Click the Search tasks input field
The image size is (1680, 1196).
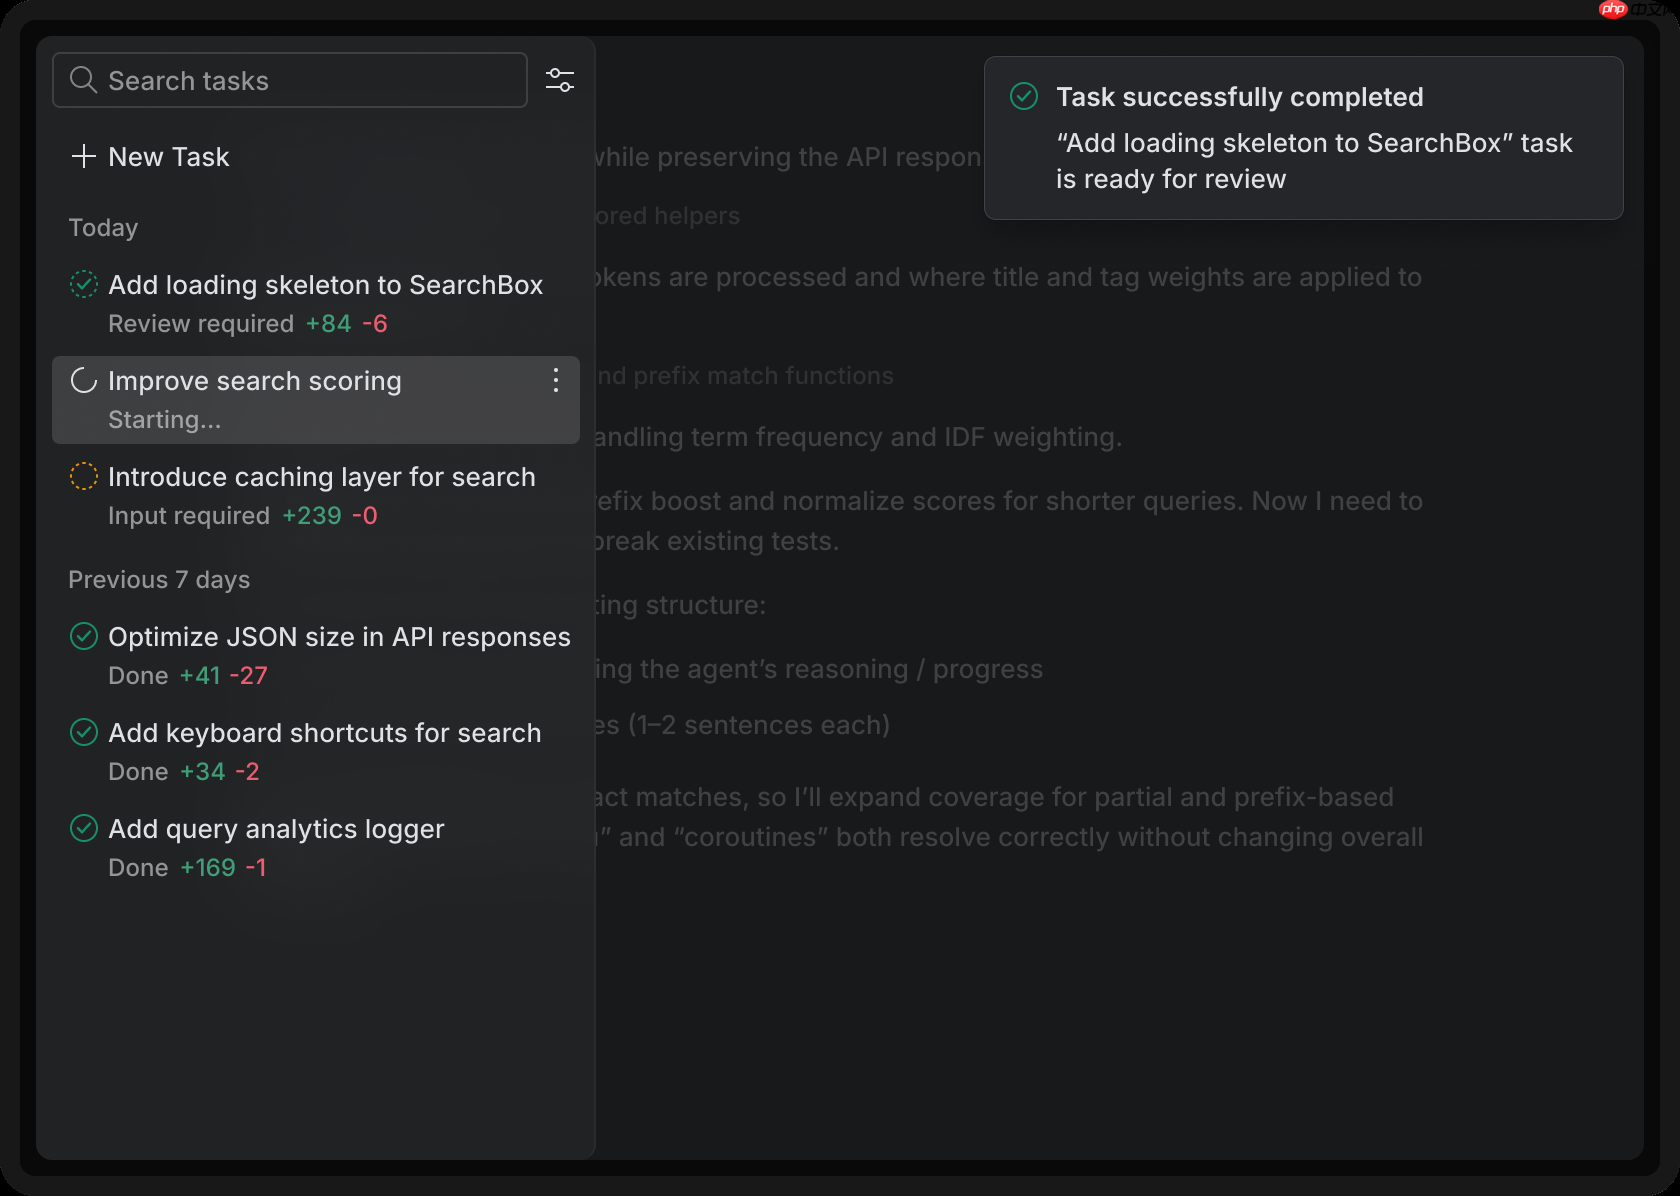pyautogui.click(x=290, y=80)
